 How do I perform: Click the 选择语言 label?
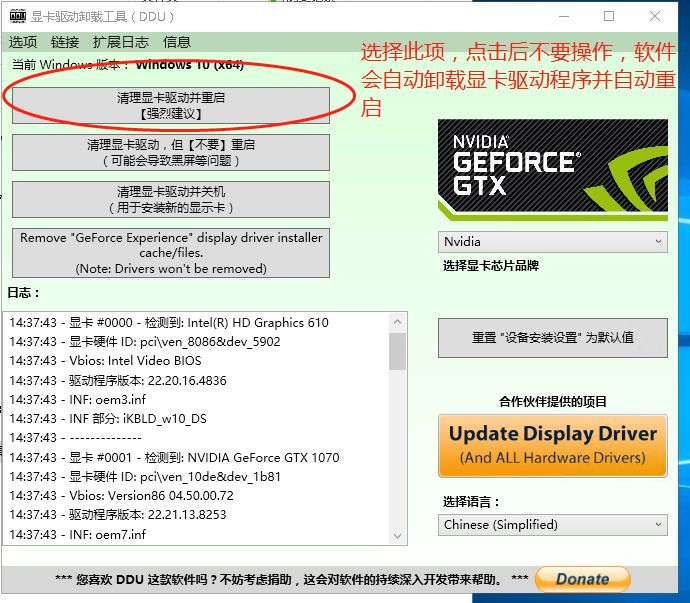pyautogui.click(x=471, y=502)
